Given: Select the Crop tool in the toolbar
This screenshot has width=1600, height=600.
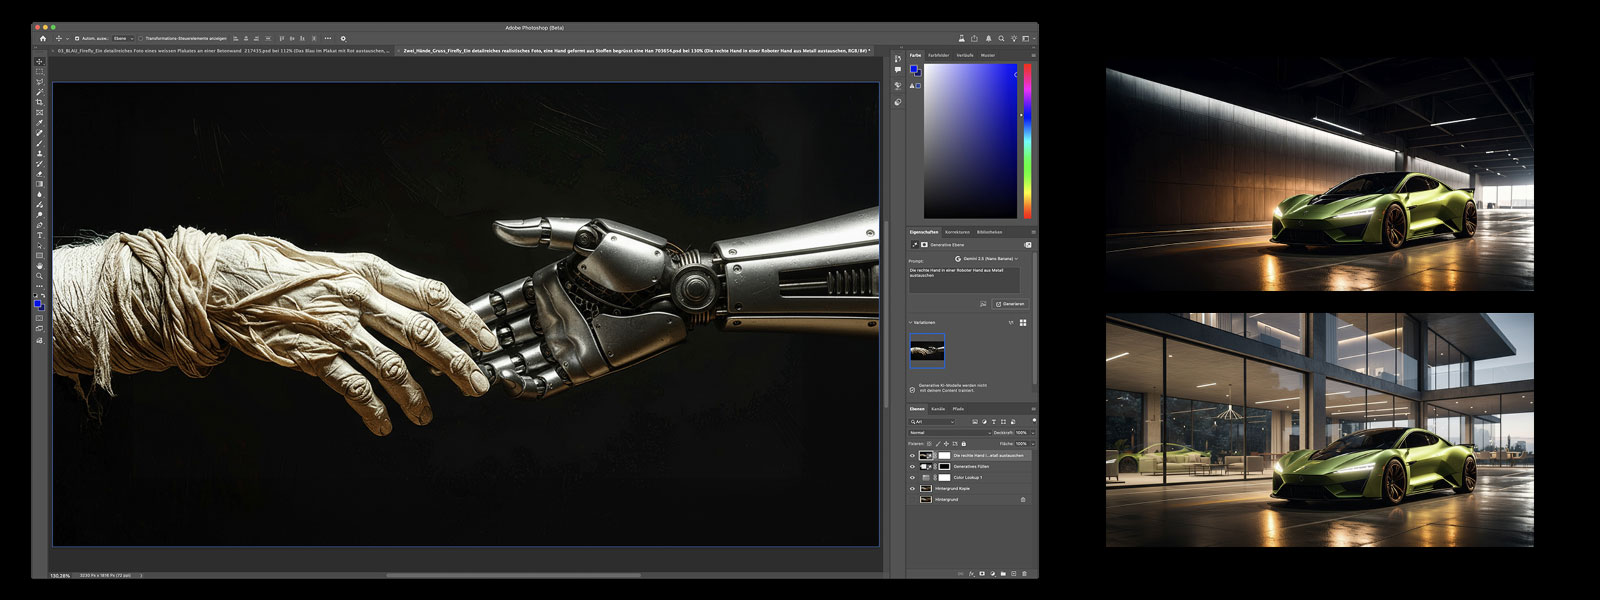Looking at the screenshot, I should [40, 102].
